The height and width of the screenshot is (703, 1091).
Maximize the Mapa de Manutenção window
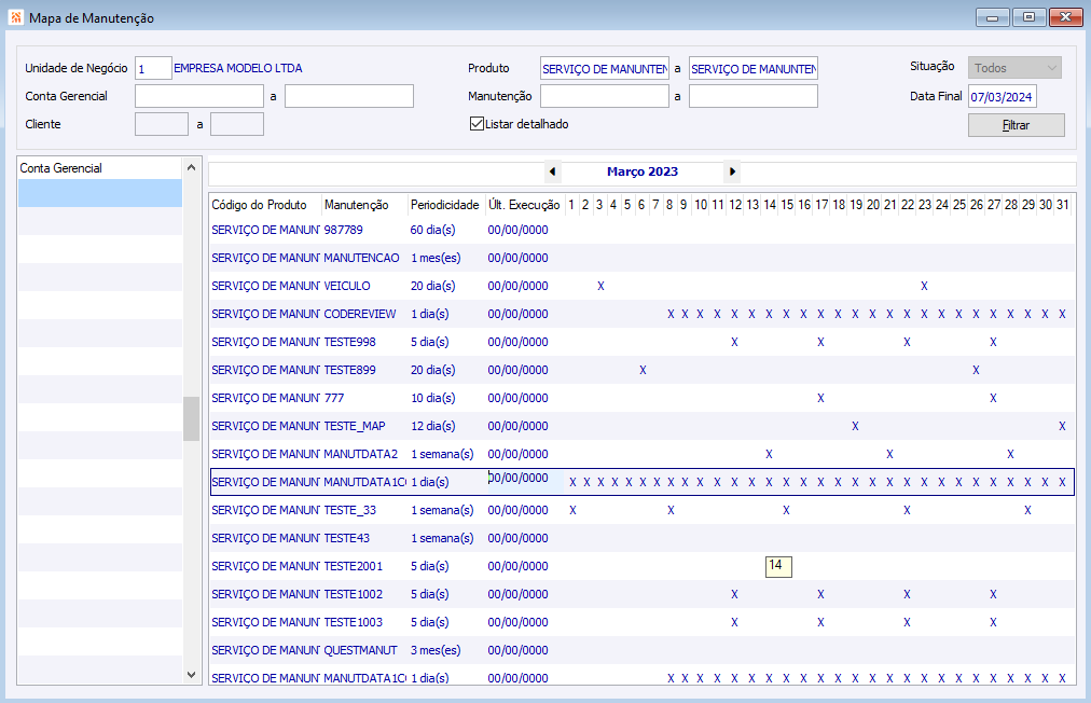coord(1029,17)
